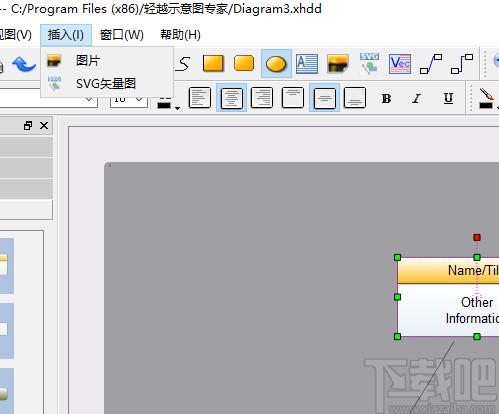499x414 pixels.
Task: Open the font name dropdown
Action: (89, 99)
